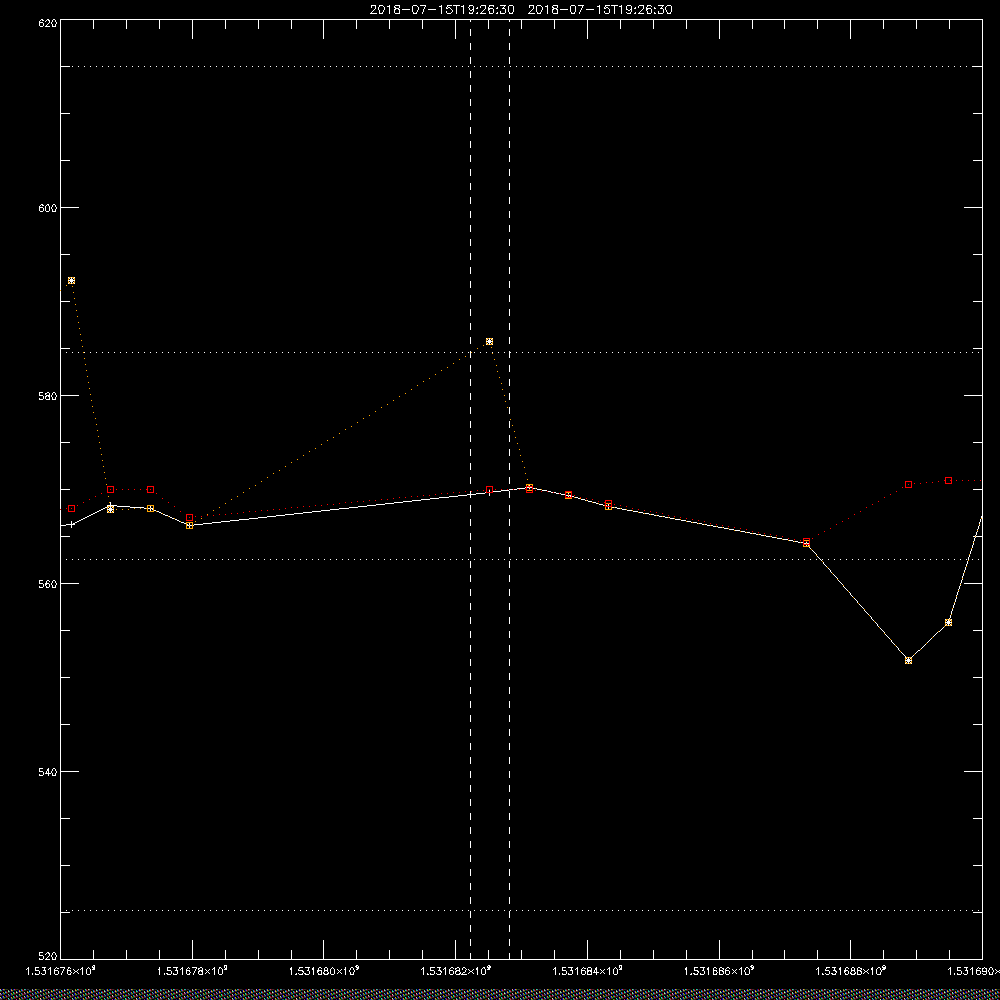
Task: Pick the lowest data point near 552
Action: tap(908, 661)
